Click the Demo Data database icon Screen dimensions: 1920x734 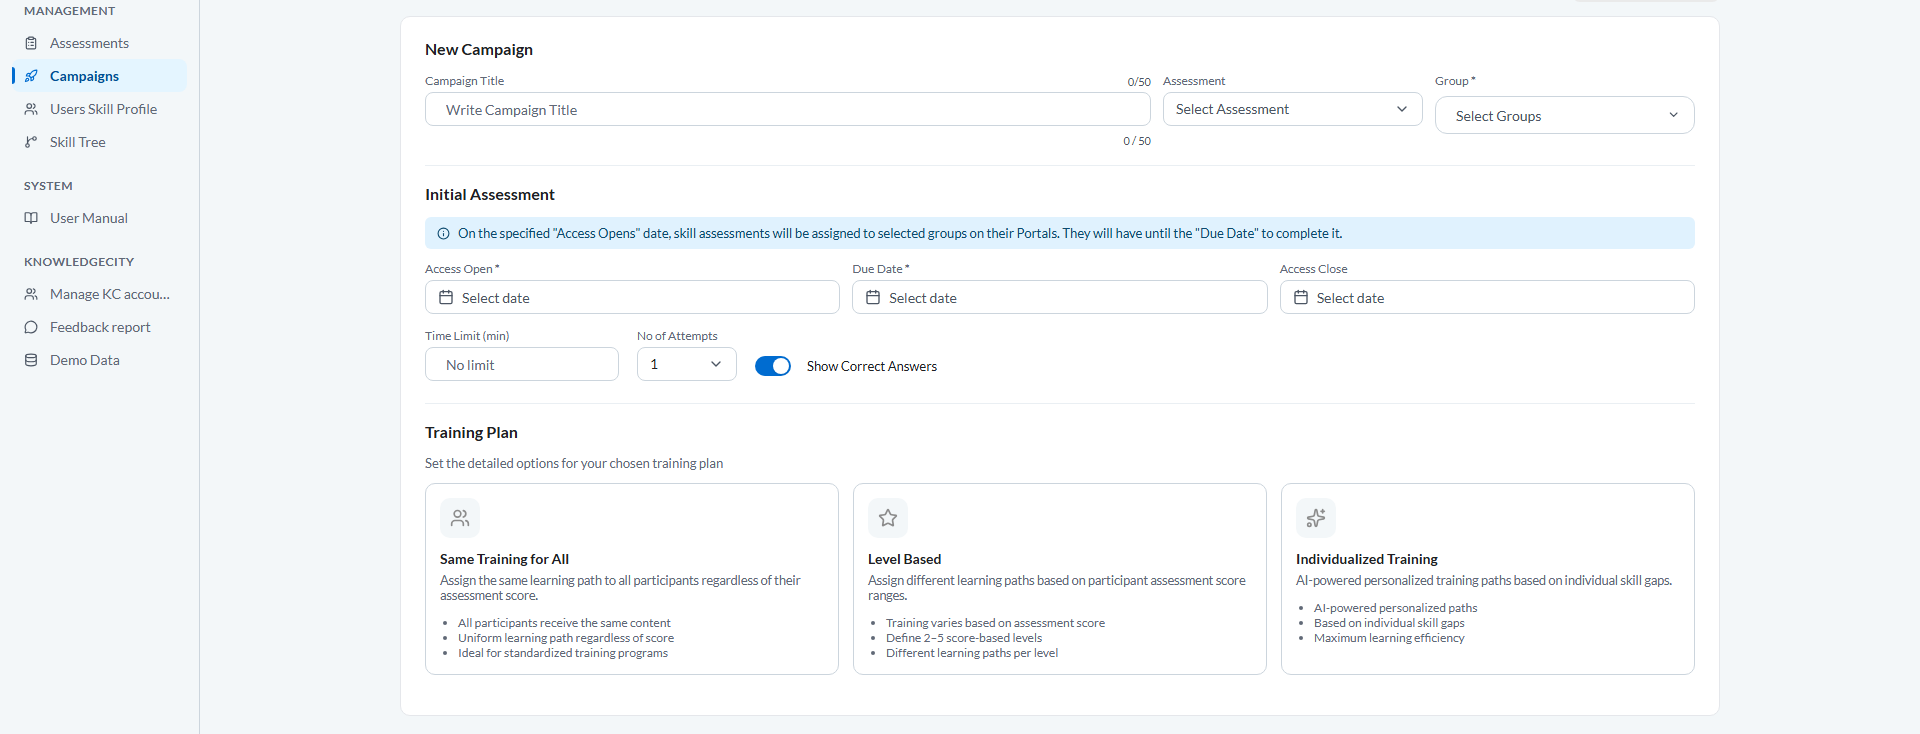tap(31, 360)
